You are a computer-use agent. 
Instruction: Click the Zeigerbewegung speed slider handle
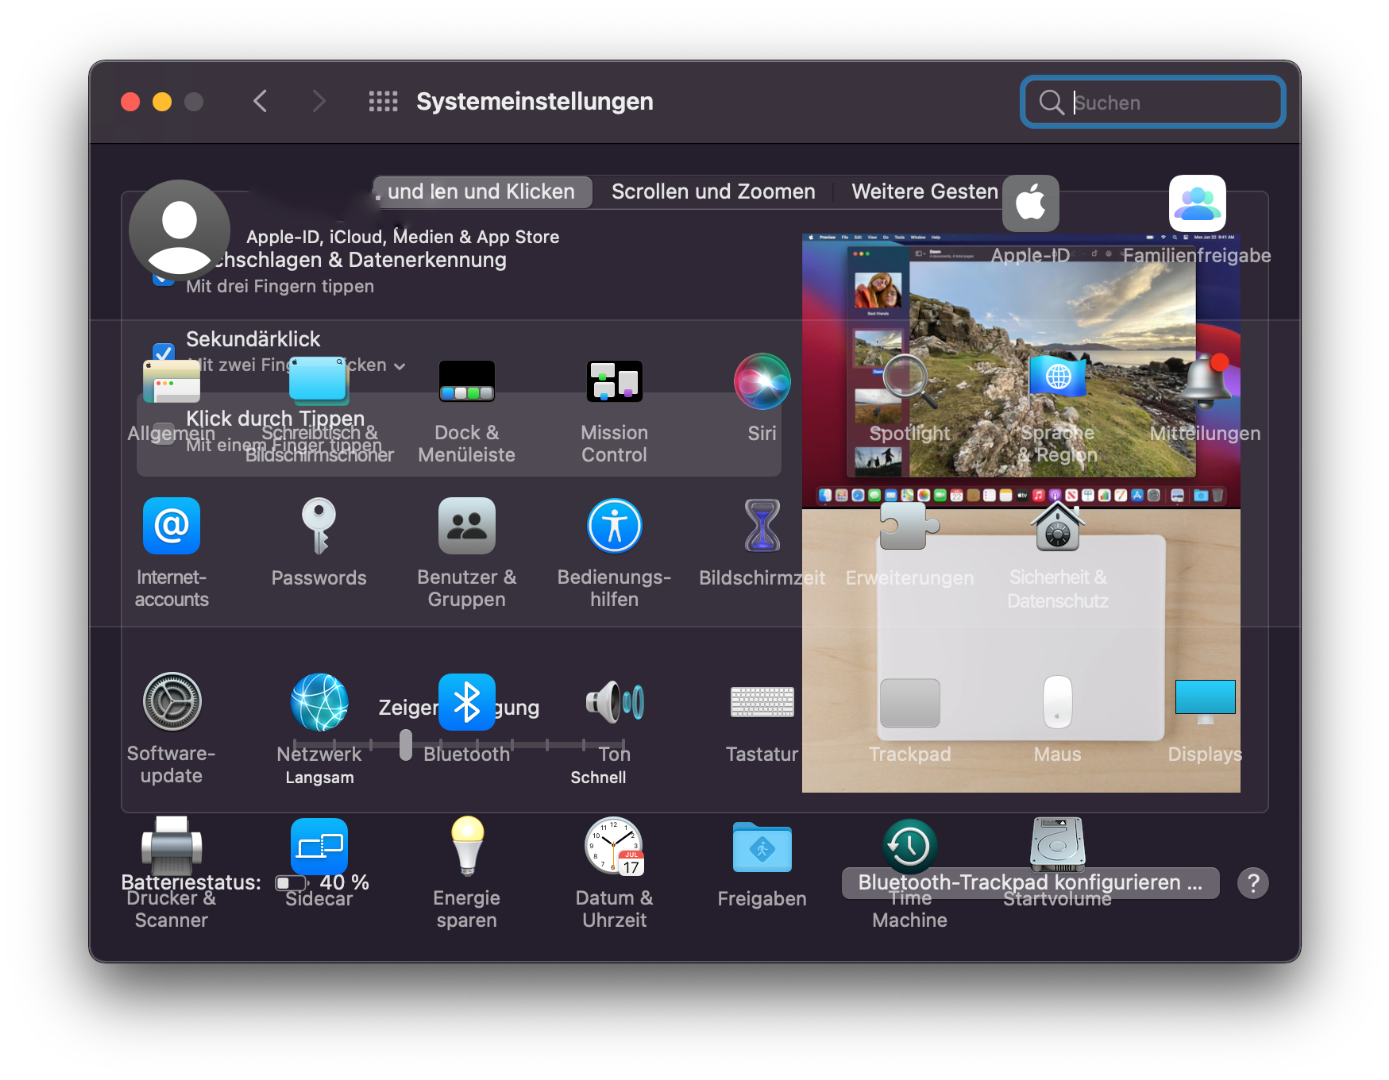tap(406, 744)
